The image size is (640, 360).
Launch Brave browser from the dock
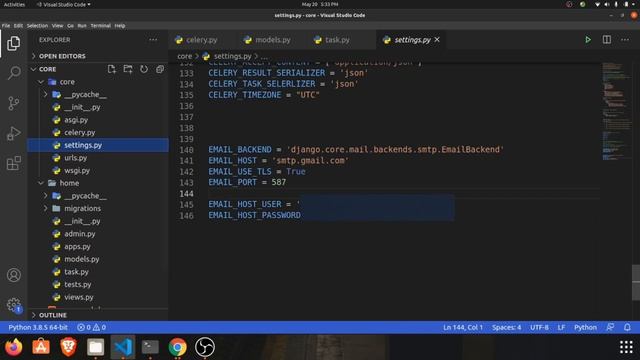69,347
